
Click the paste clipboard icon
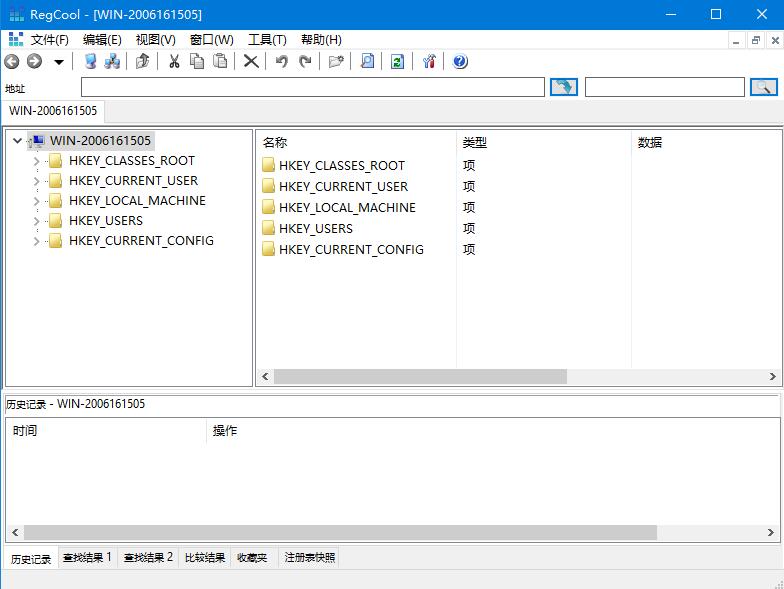[x=220, y=62]
